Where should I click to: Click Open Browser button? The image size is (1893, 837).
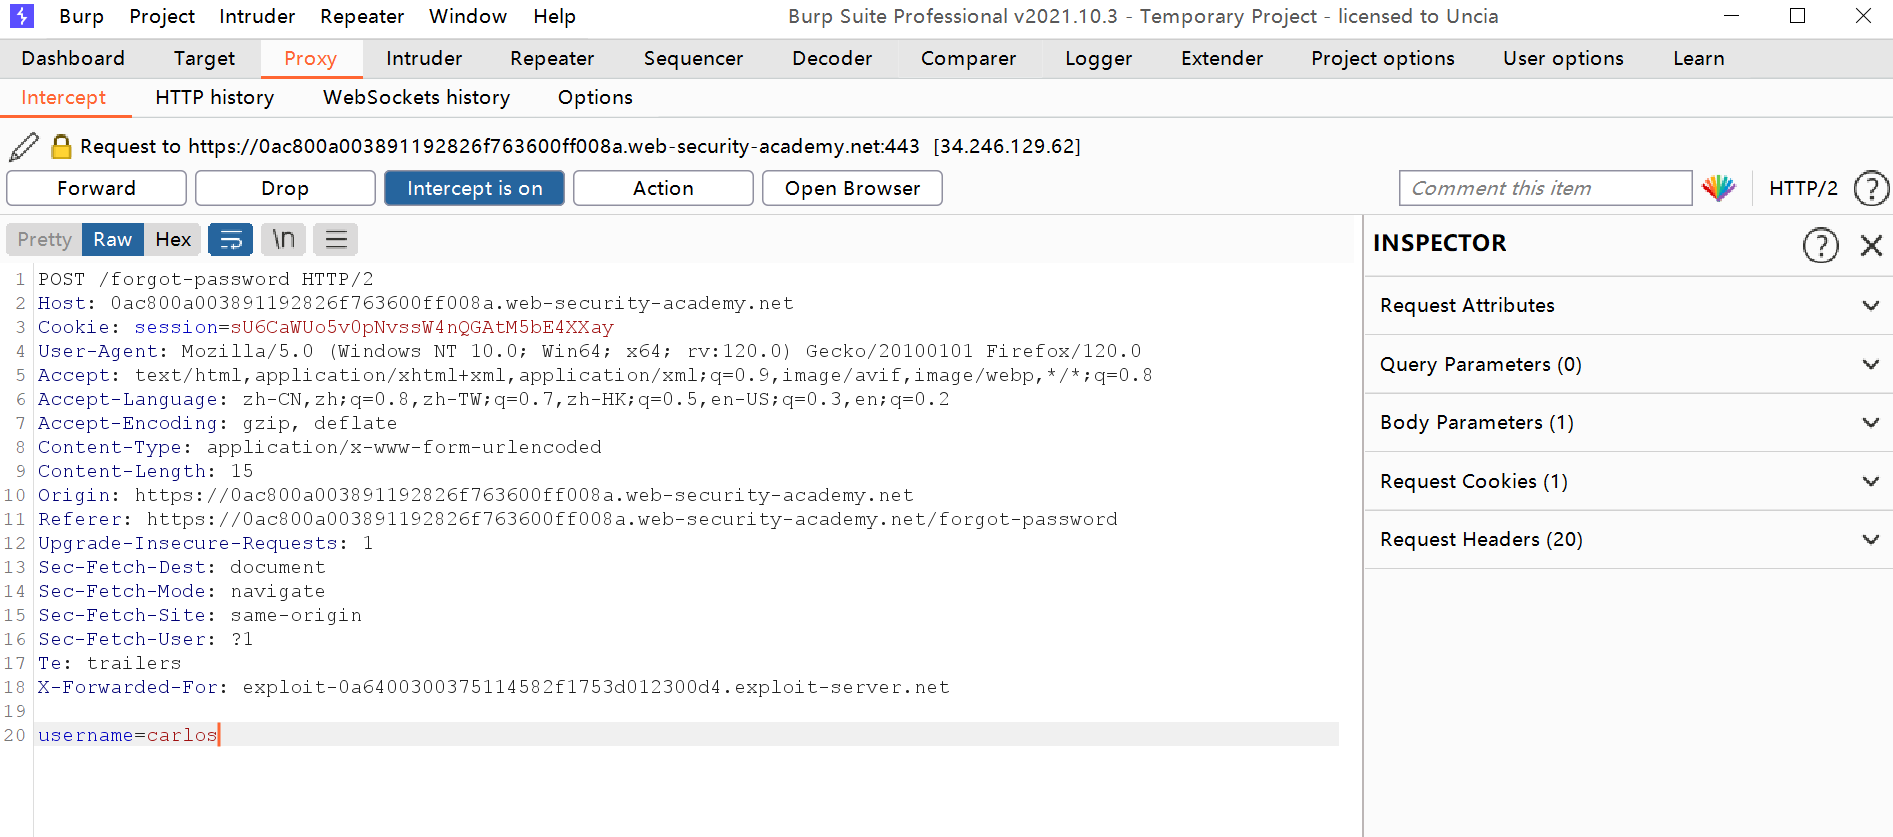tap(852, 188)
